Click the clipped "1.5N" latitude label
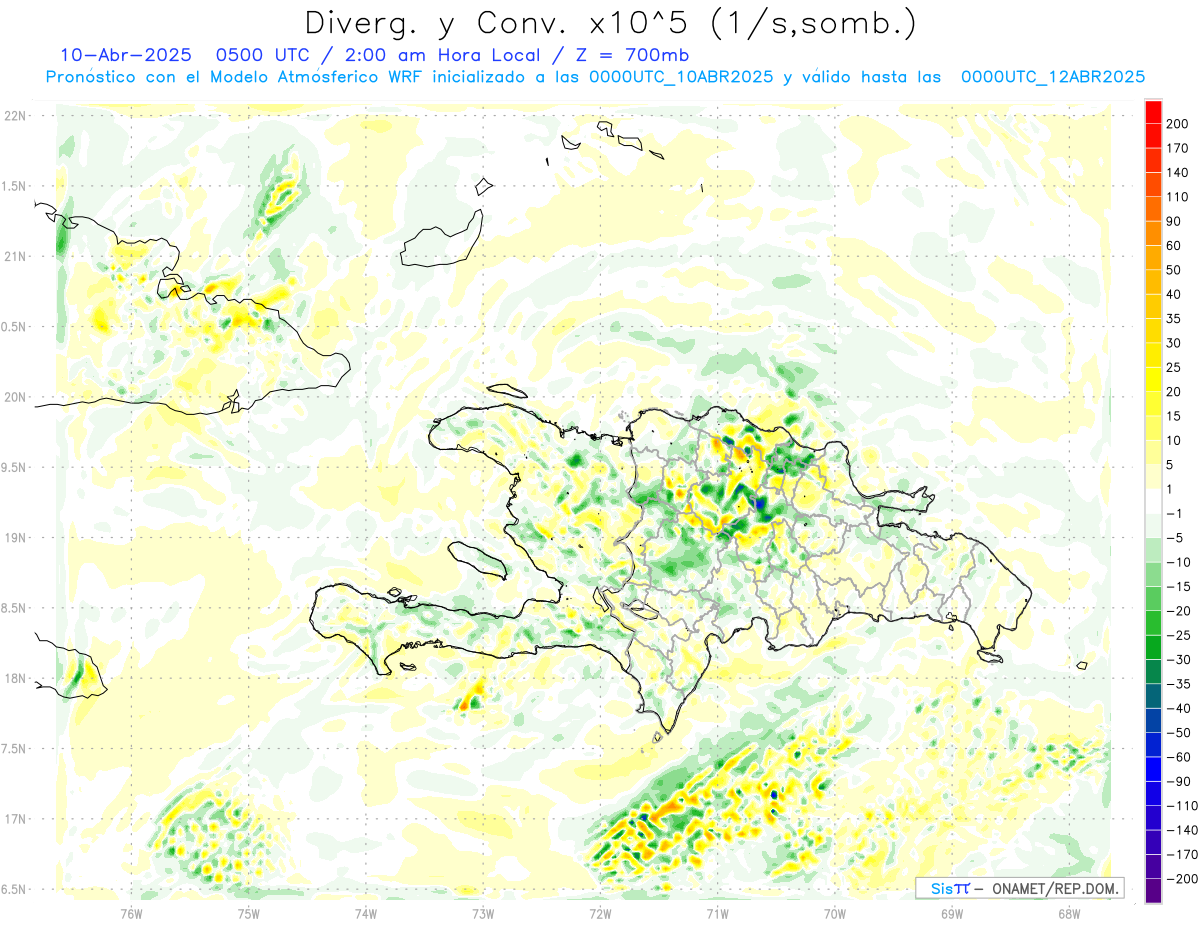This screenshot has height=927, width=1200. tap(14, 186)
